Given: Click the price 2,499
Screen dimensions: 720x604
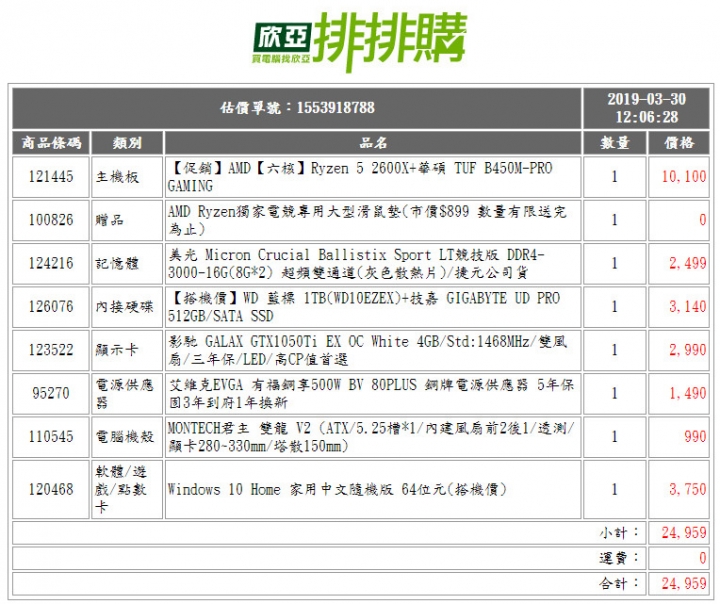Looking at the screenshot, I should pyautogui.click(x=687, y=264).
